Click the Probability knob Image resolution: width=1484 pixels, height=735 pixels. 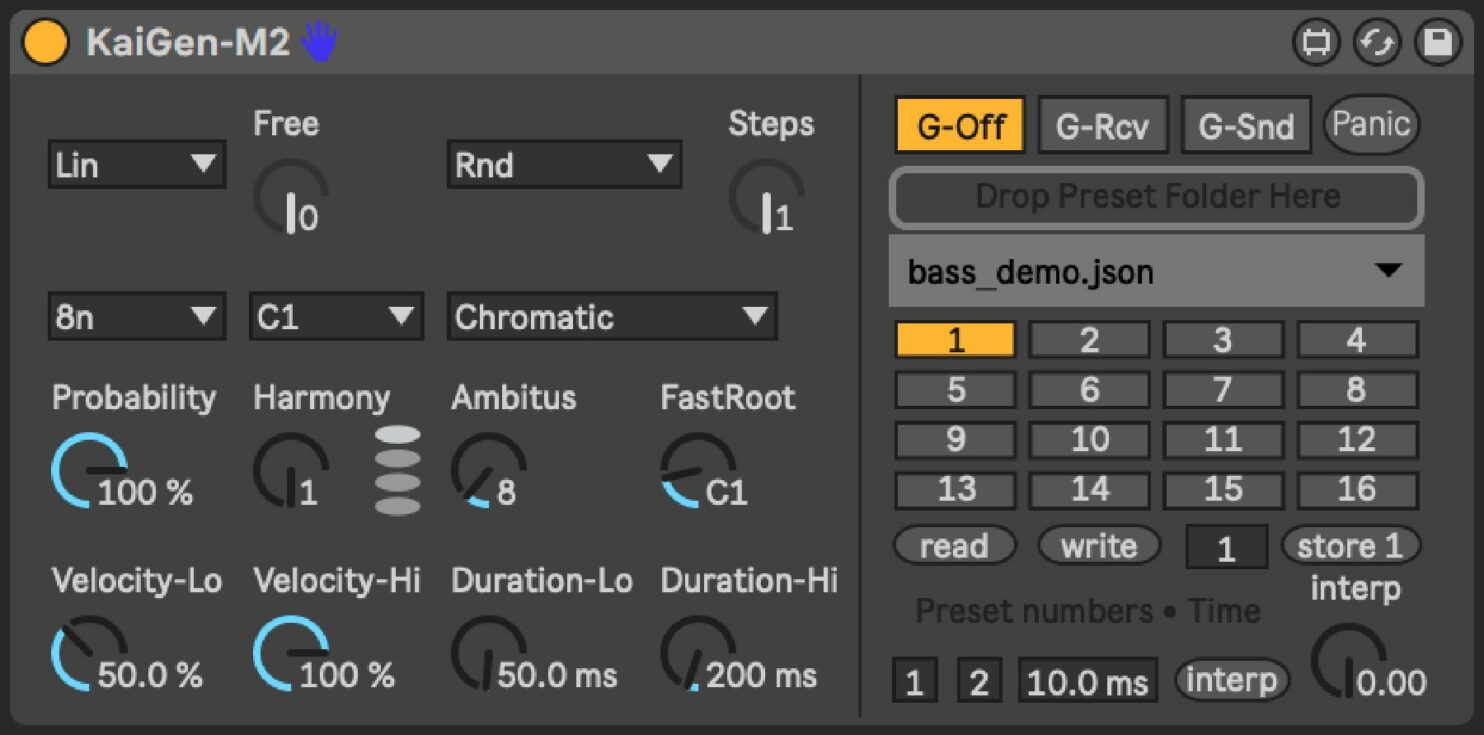[89, 470]
